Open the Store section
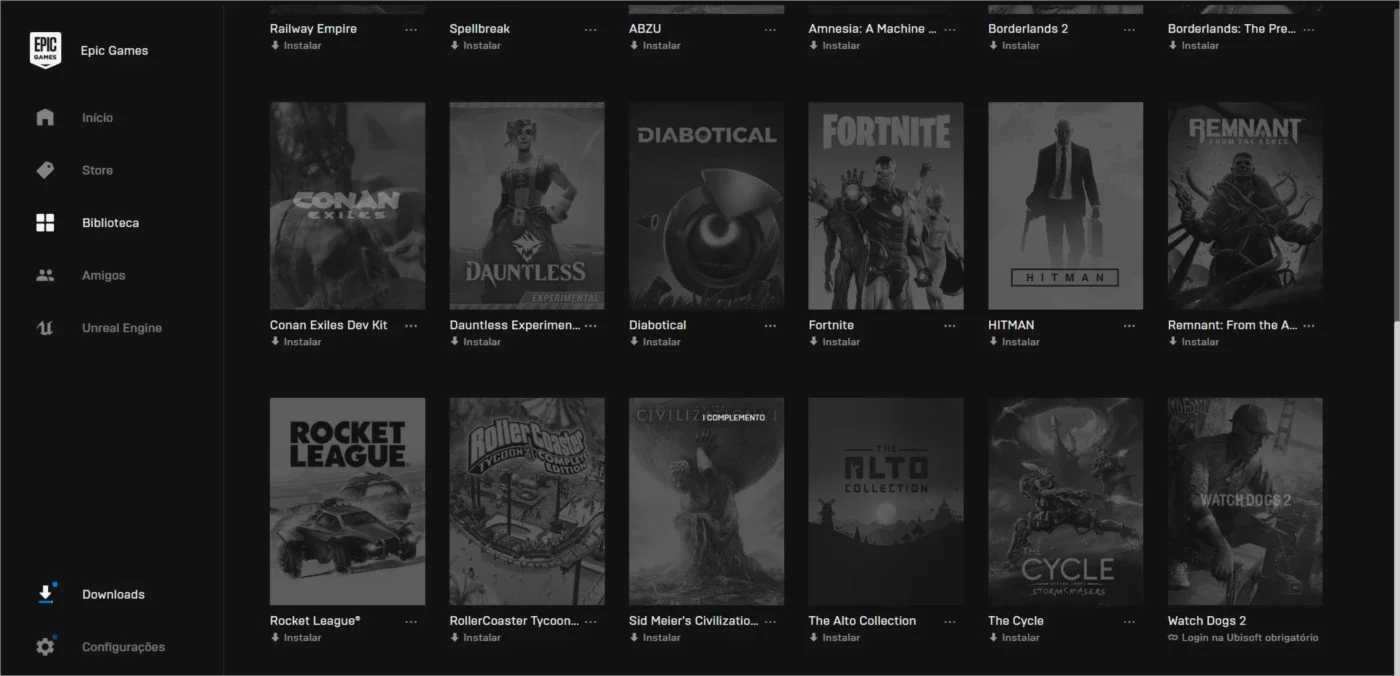Screen dimensions: 1400x676 pos(98,170)
